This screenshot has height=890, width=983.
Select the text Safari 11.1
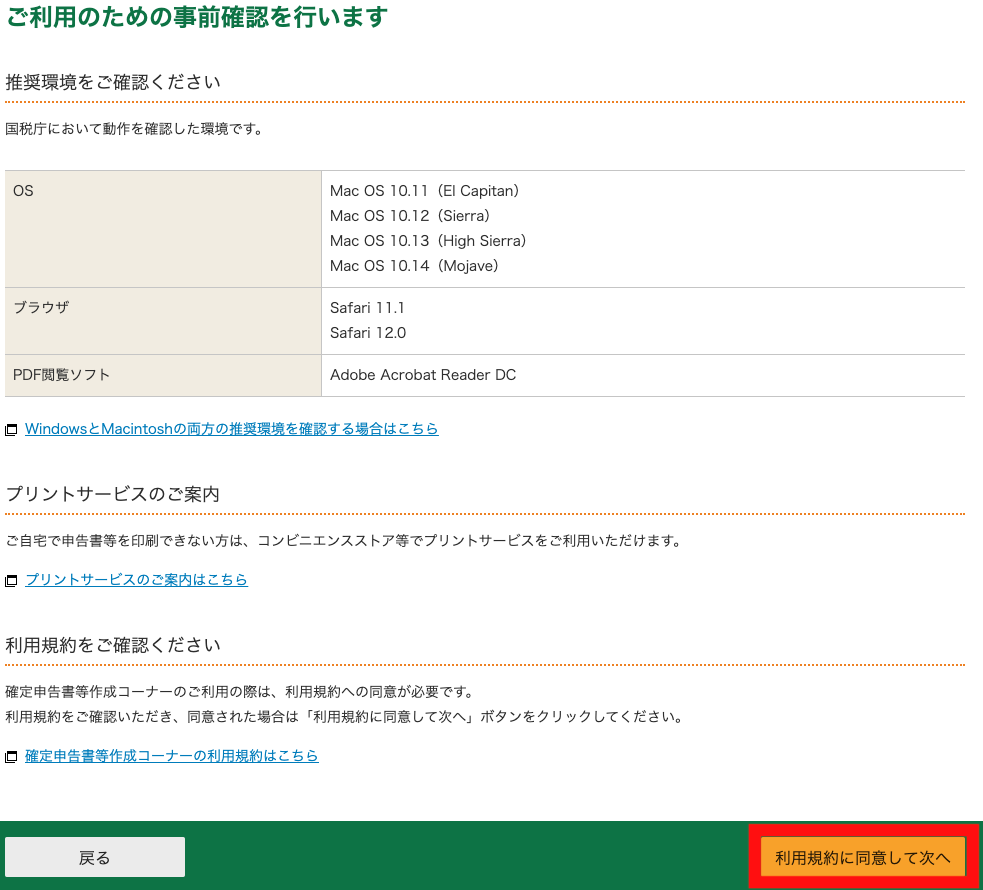tap(367, 308)
